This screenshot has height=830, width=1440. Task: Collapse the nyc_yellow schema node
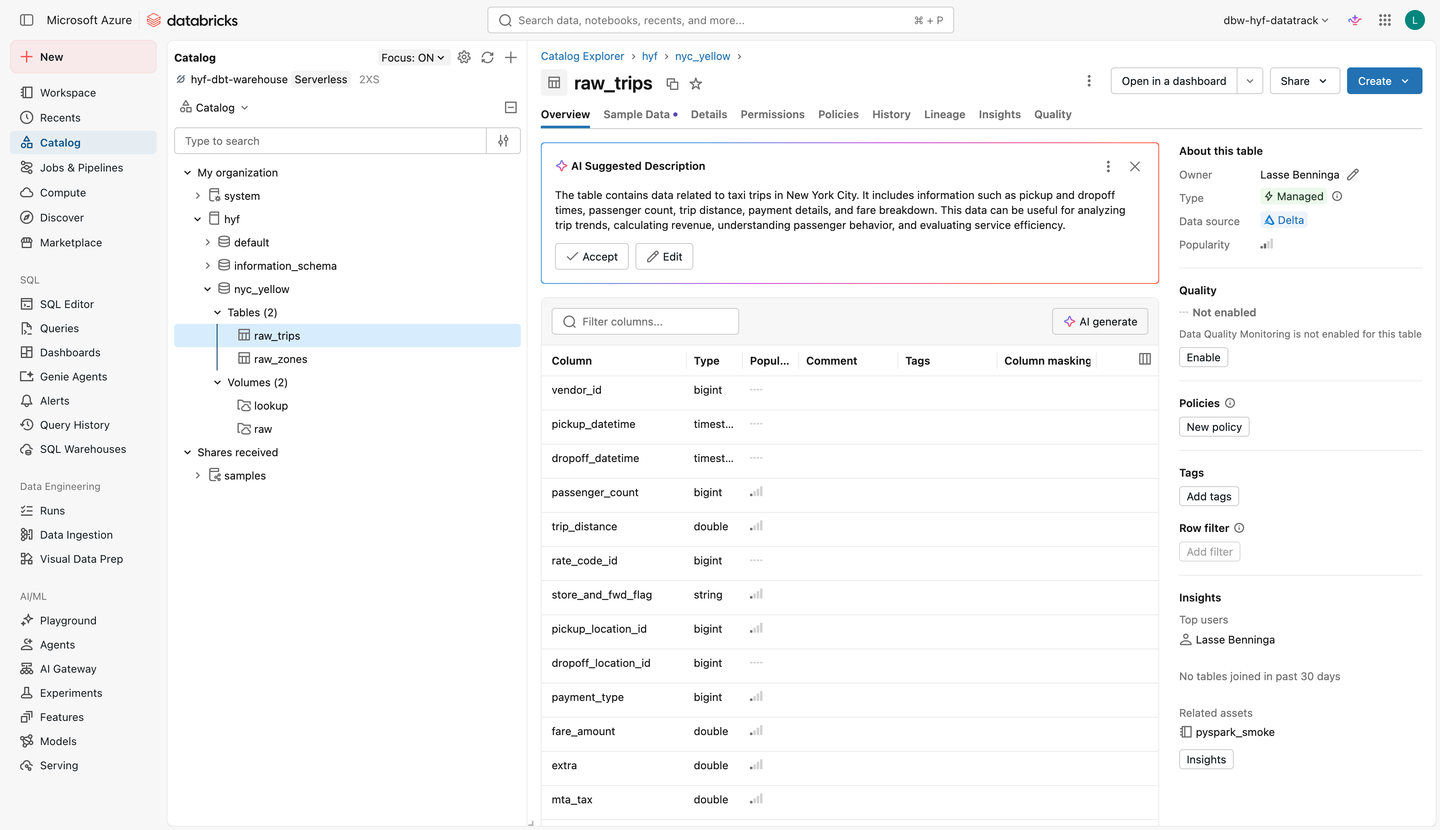pyautogui.click(x=208, y=289)
